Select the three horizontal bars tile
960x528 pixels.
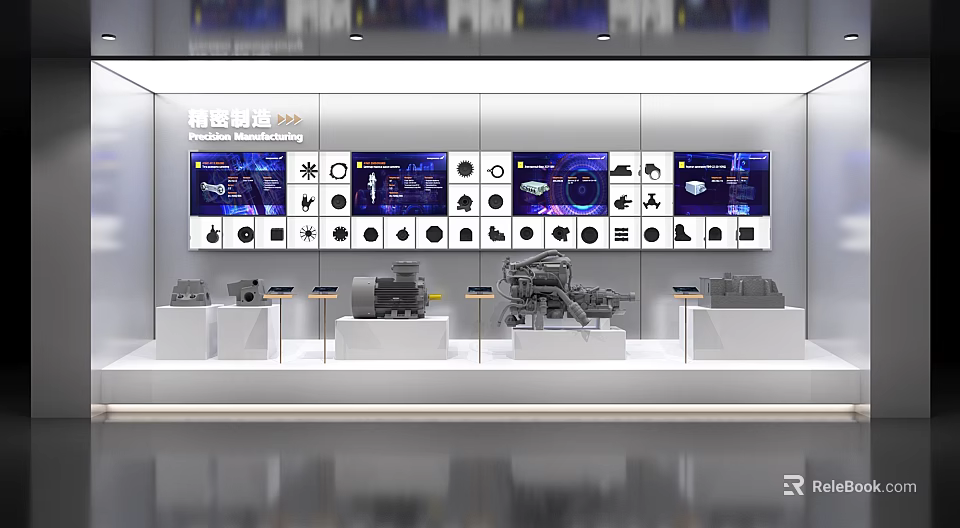[x=624, y=233]
